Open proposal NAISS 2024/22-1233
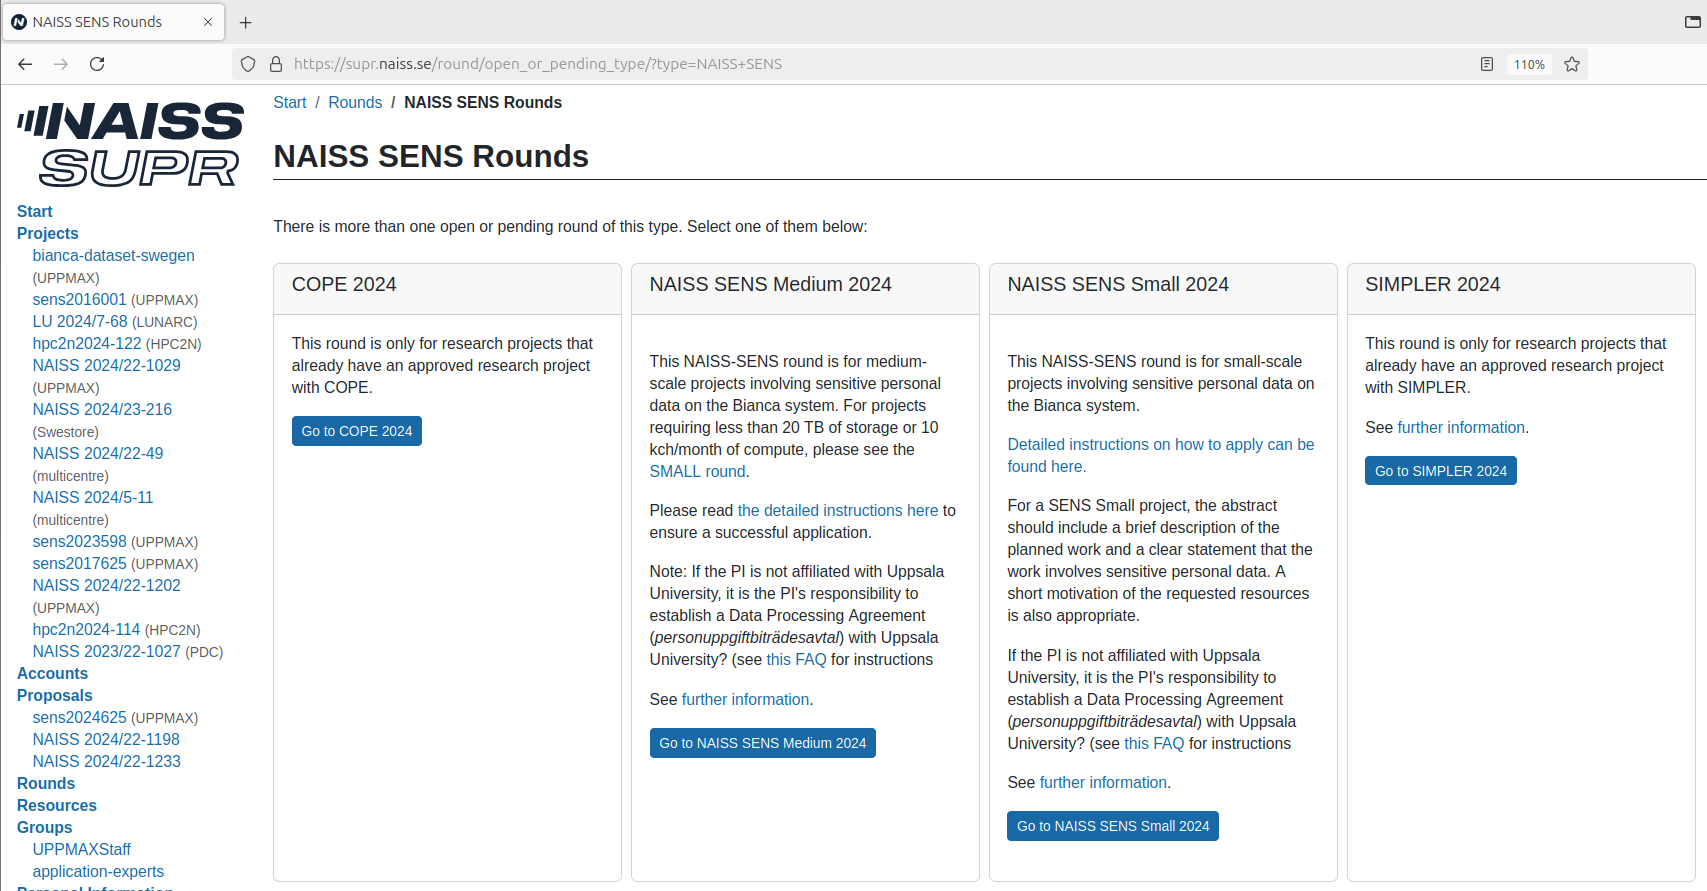Image resolution: width=1707 pixels, height=891 pixels. (x=107, y=761)
